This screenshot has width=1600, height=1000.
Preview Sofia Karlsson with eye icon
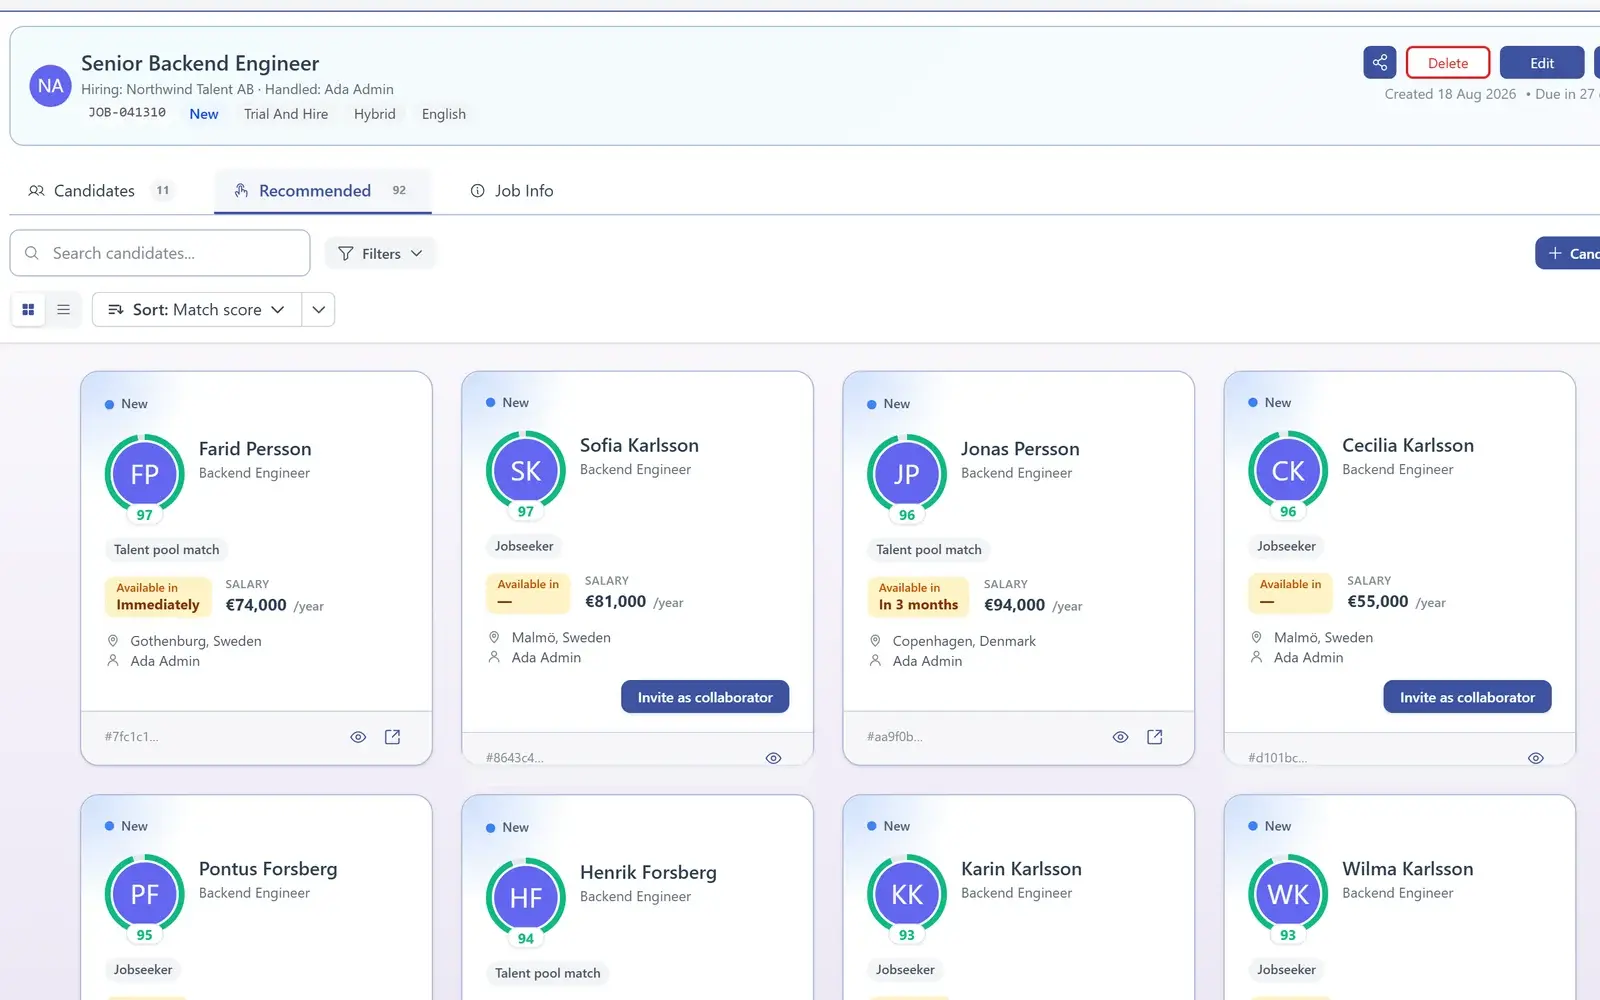click(x=773, y=758)
